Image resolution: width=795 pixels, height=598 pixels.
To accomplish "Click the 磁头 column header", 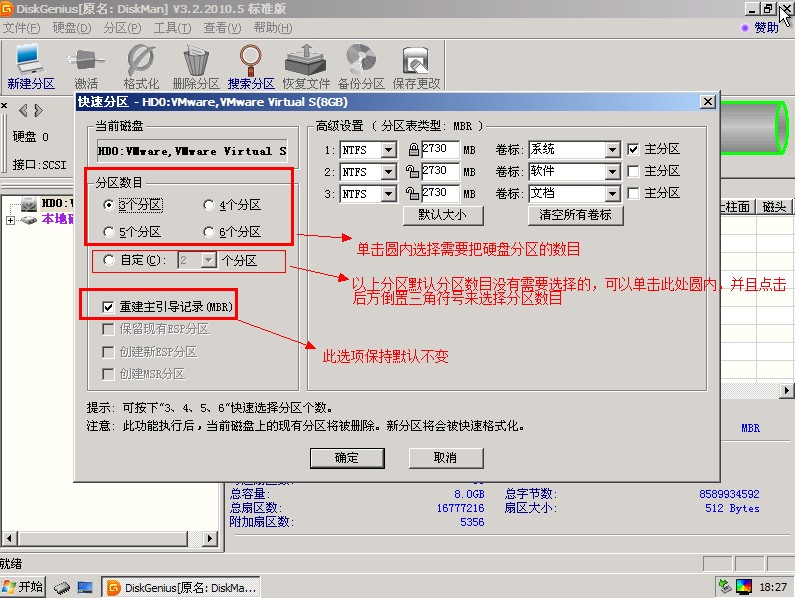I will click(x=774, y=207).
